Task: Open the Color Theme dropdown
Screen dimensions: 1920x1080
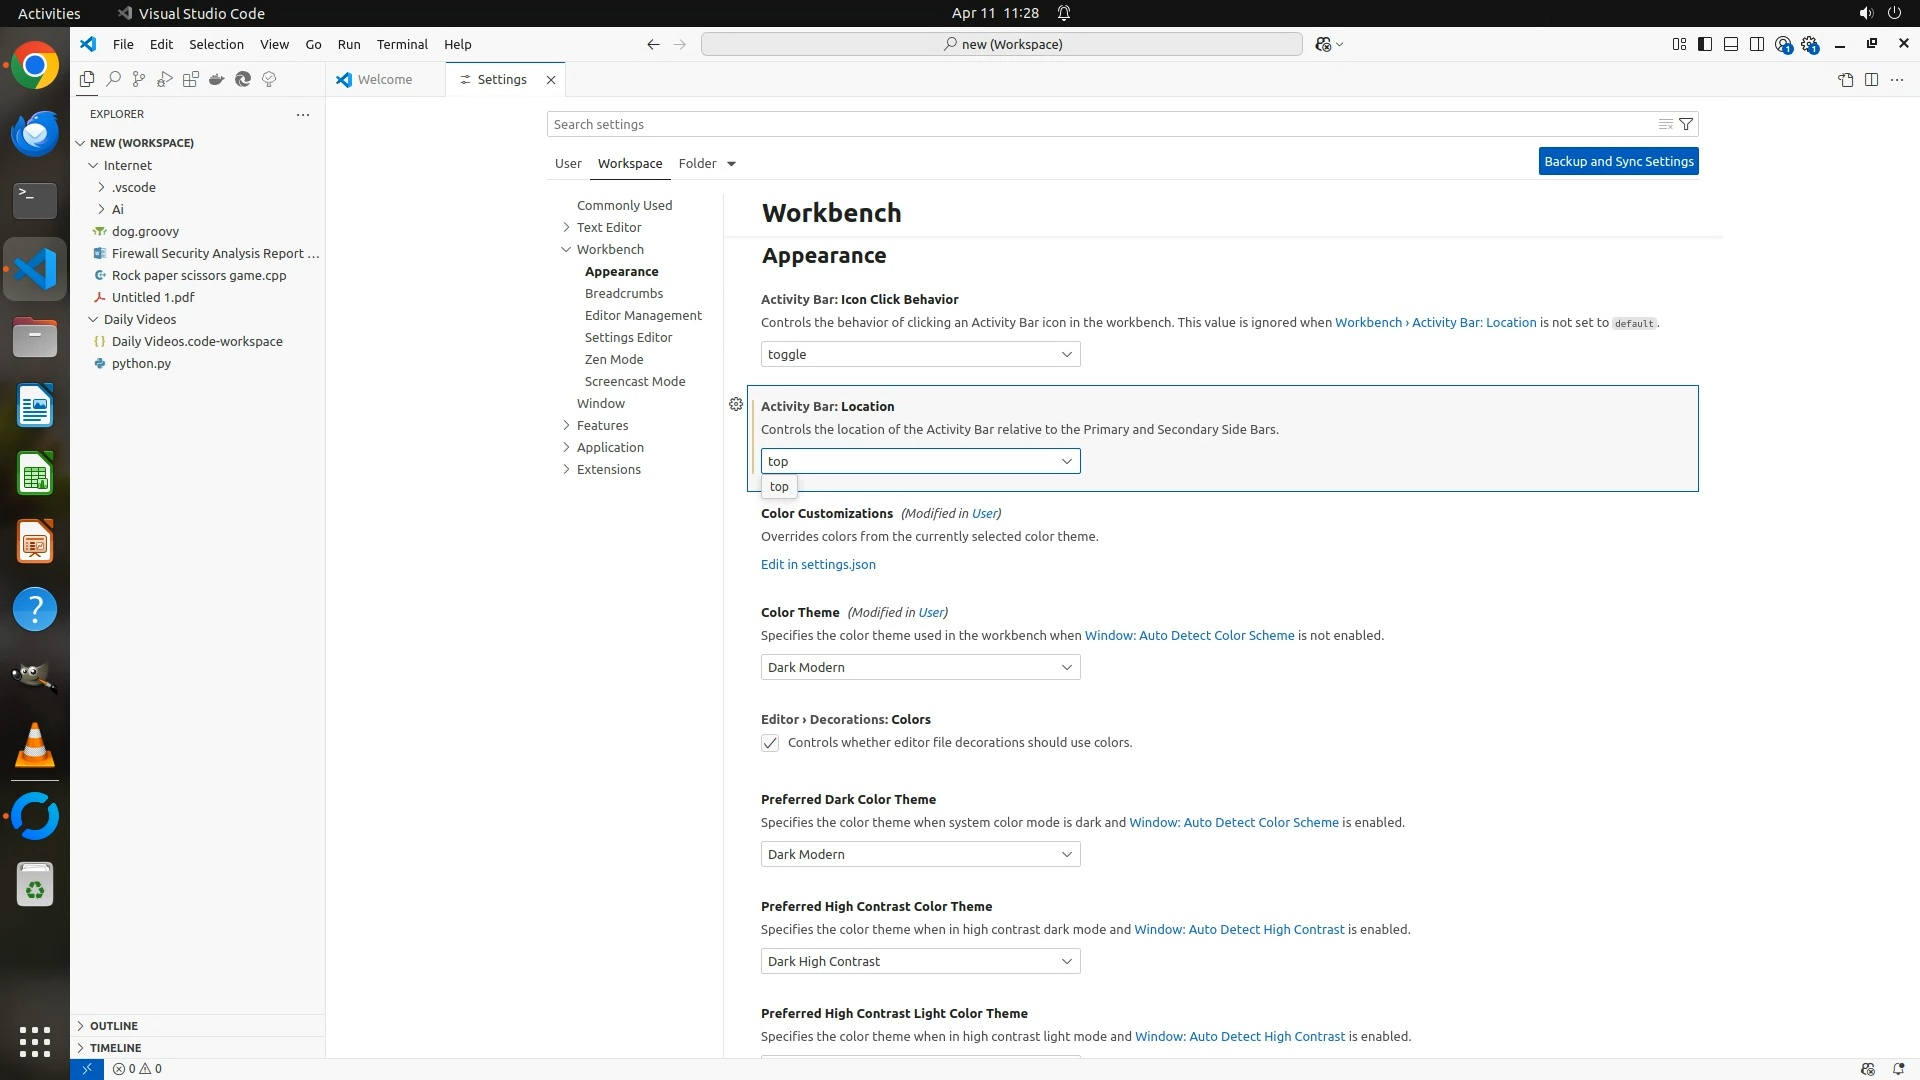Action: [x=920, y=667]
